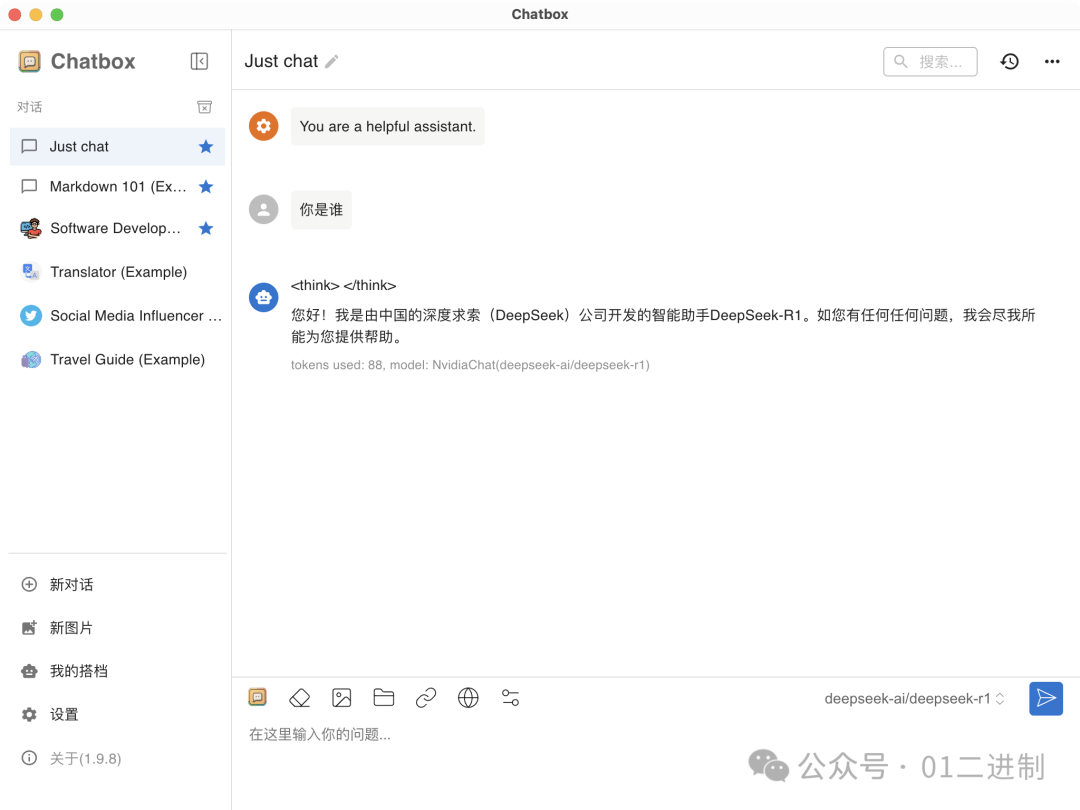Attach a file using the folder icon
This screenshot has height=810, width=1080.
click(384, 698)
